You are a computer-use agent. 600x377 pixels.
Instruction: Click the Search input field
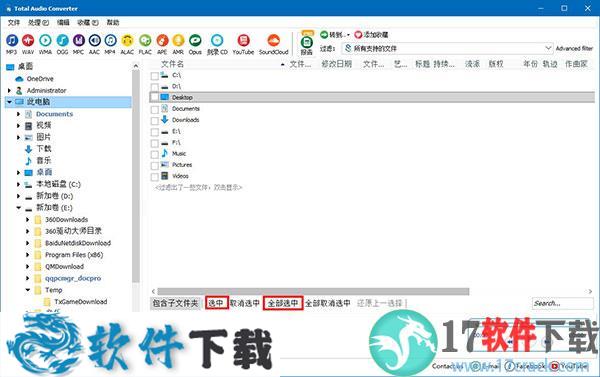pyautogui.click(x=562, y=303)
